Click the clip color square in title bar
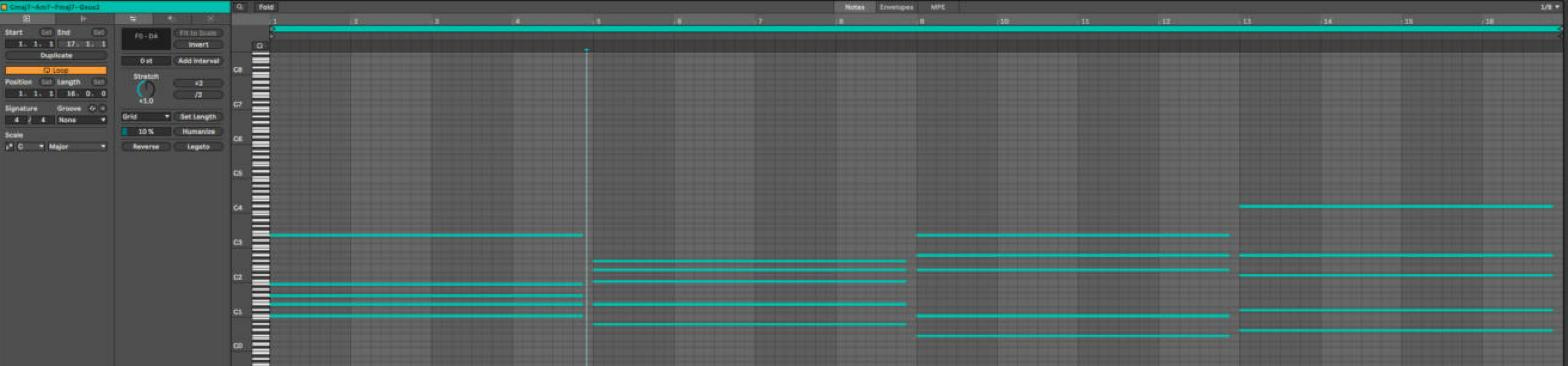 point(4,7)
